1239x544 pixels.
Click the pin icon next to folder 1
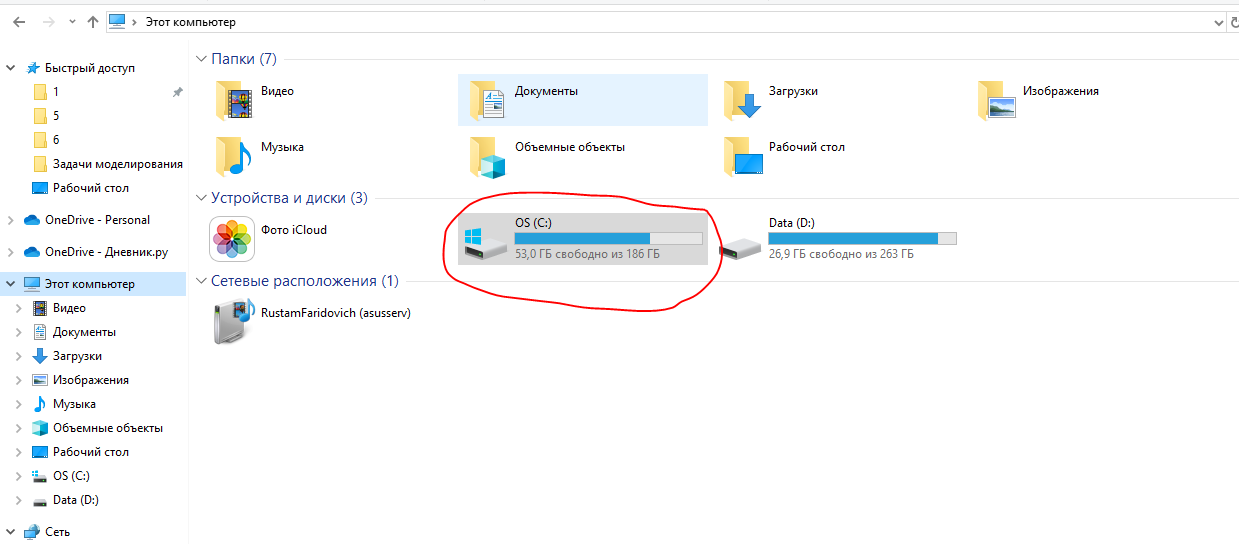click(177, 92)
